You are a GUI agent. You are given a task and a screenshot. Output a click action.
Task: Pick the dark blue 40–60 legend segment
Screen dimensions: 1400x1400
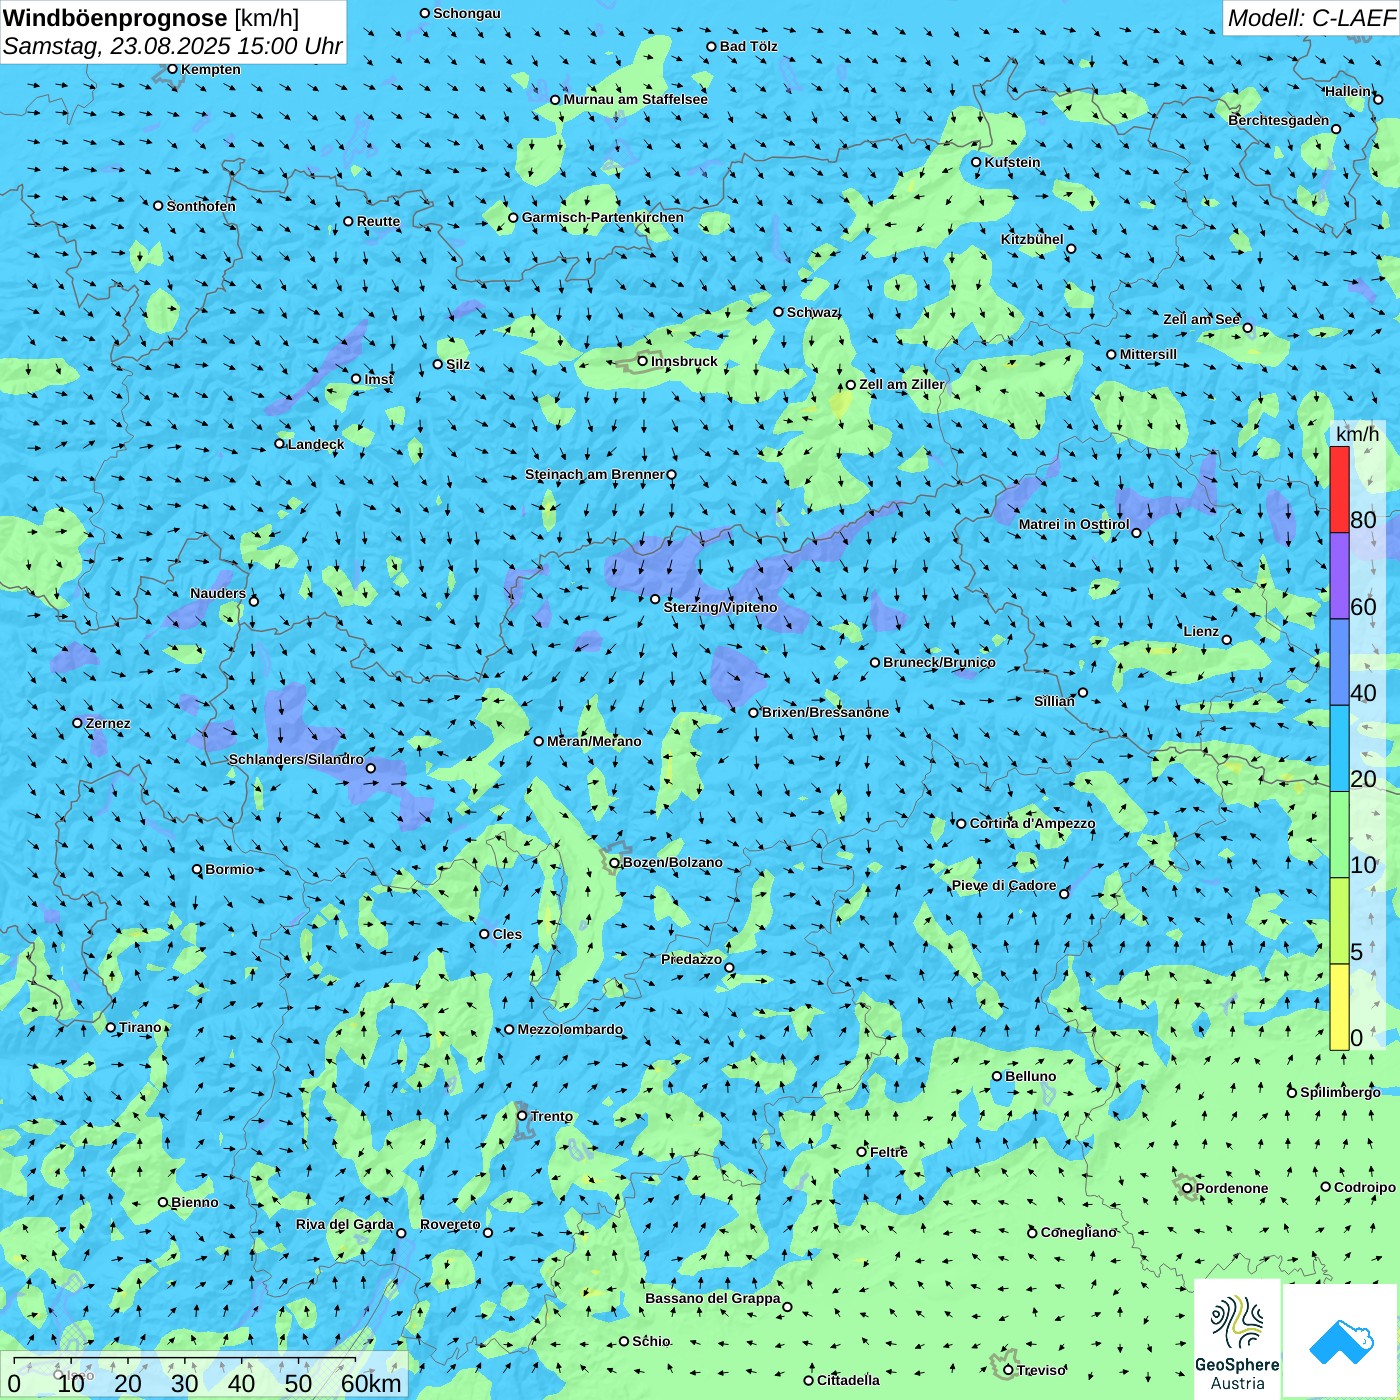point(1339,663)
